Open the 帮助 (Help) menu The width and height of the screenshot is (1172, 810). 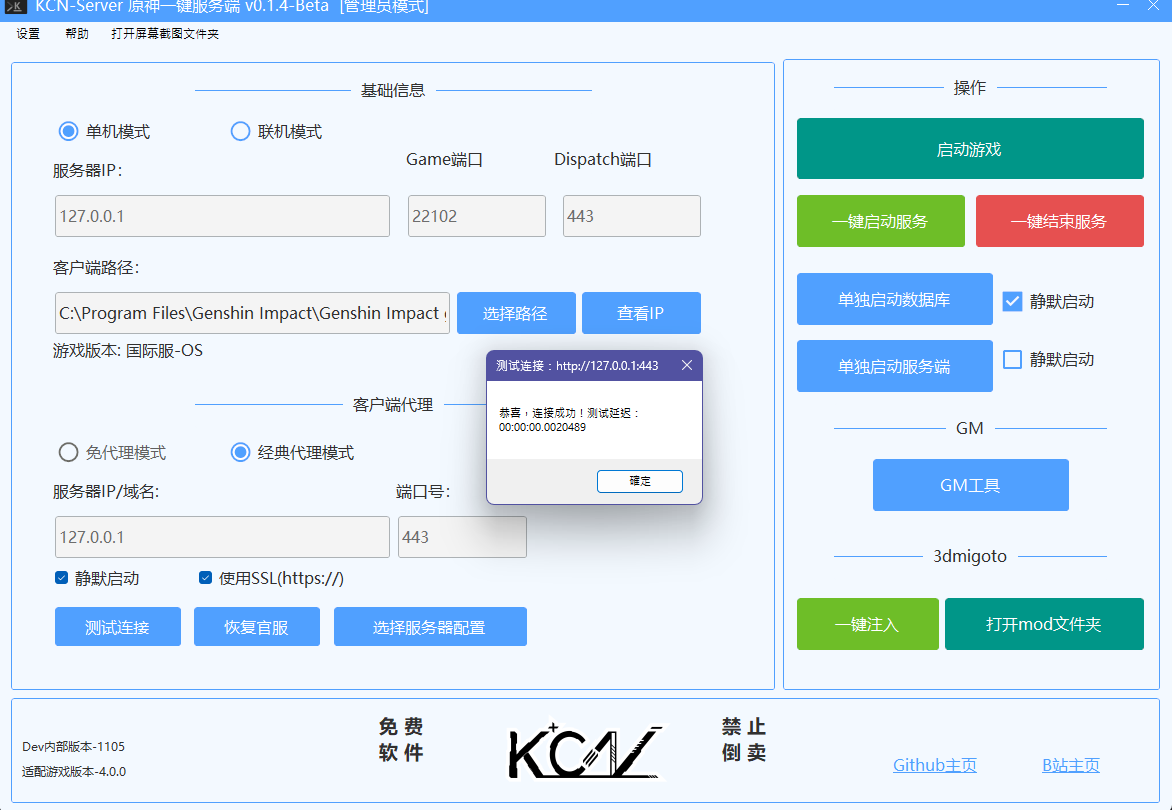pos(76,33)
